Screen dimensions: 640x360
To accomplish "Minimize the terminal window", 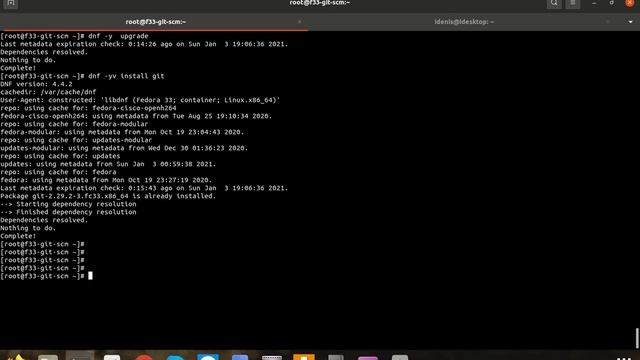I will pos(594,3).
